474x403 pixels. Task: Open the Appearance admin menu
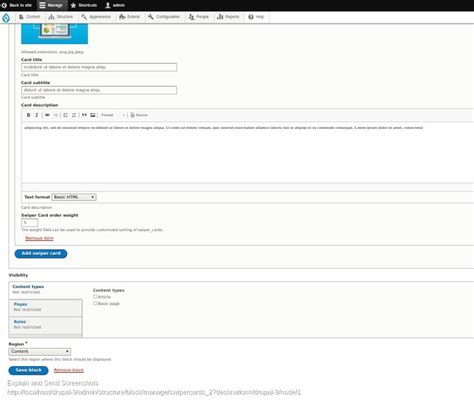(96, 17)
